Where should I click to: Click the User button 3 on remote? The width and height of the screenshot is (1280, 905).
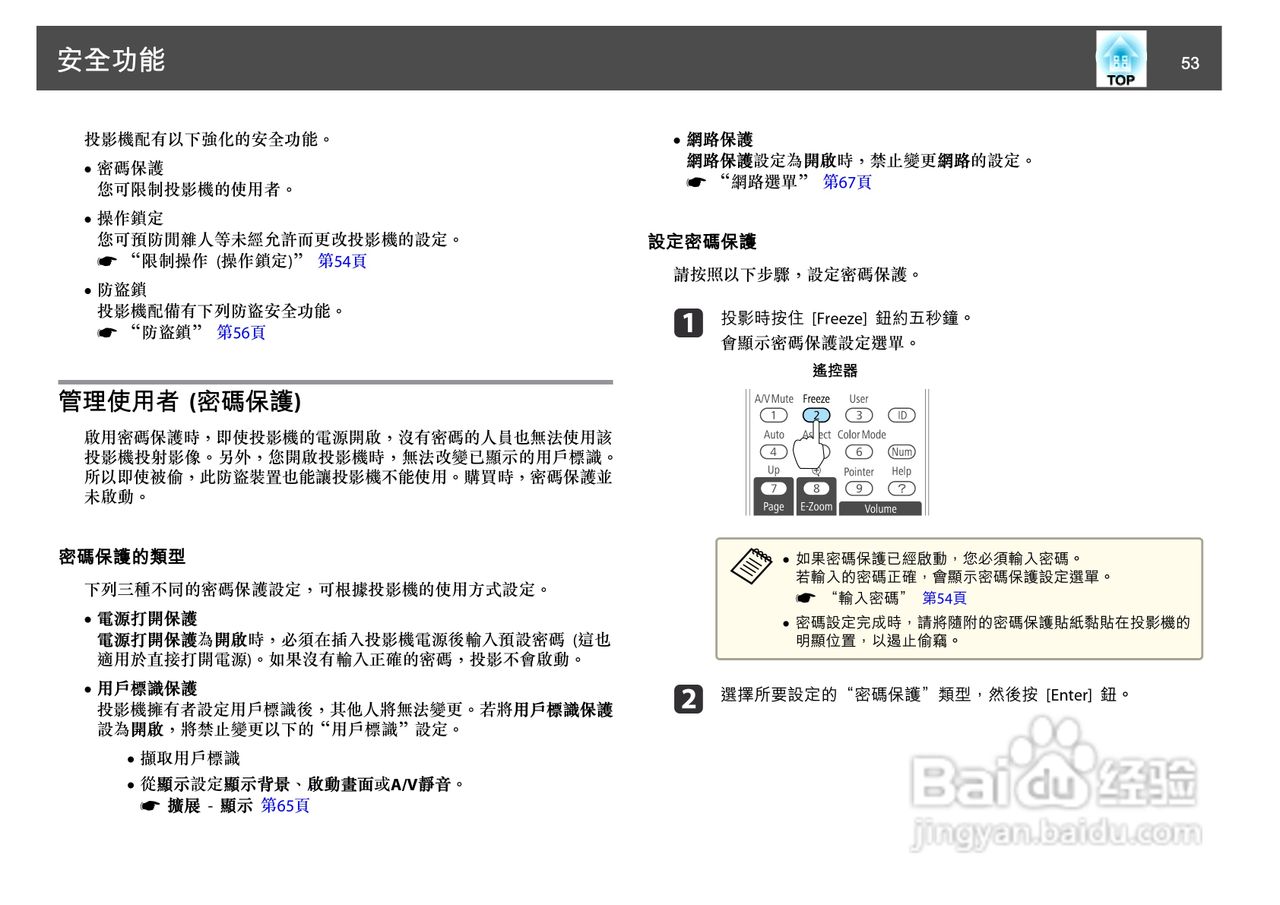[858, 415]
